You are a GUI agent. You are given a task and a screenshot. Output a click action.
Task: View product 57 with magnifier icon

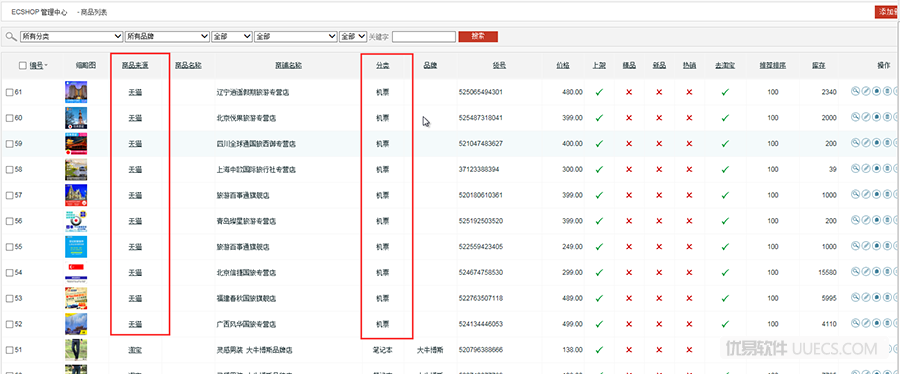pos(855,194)
